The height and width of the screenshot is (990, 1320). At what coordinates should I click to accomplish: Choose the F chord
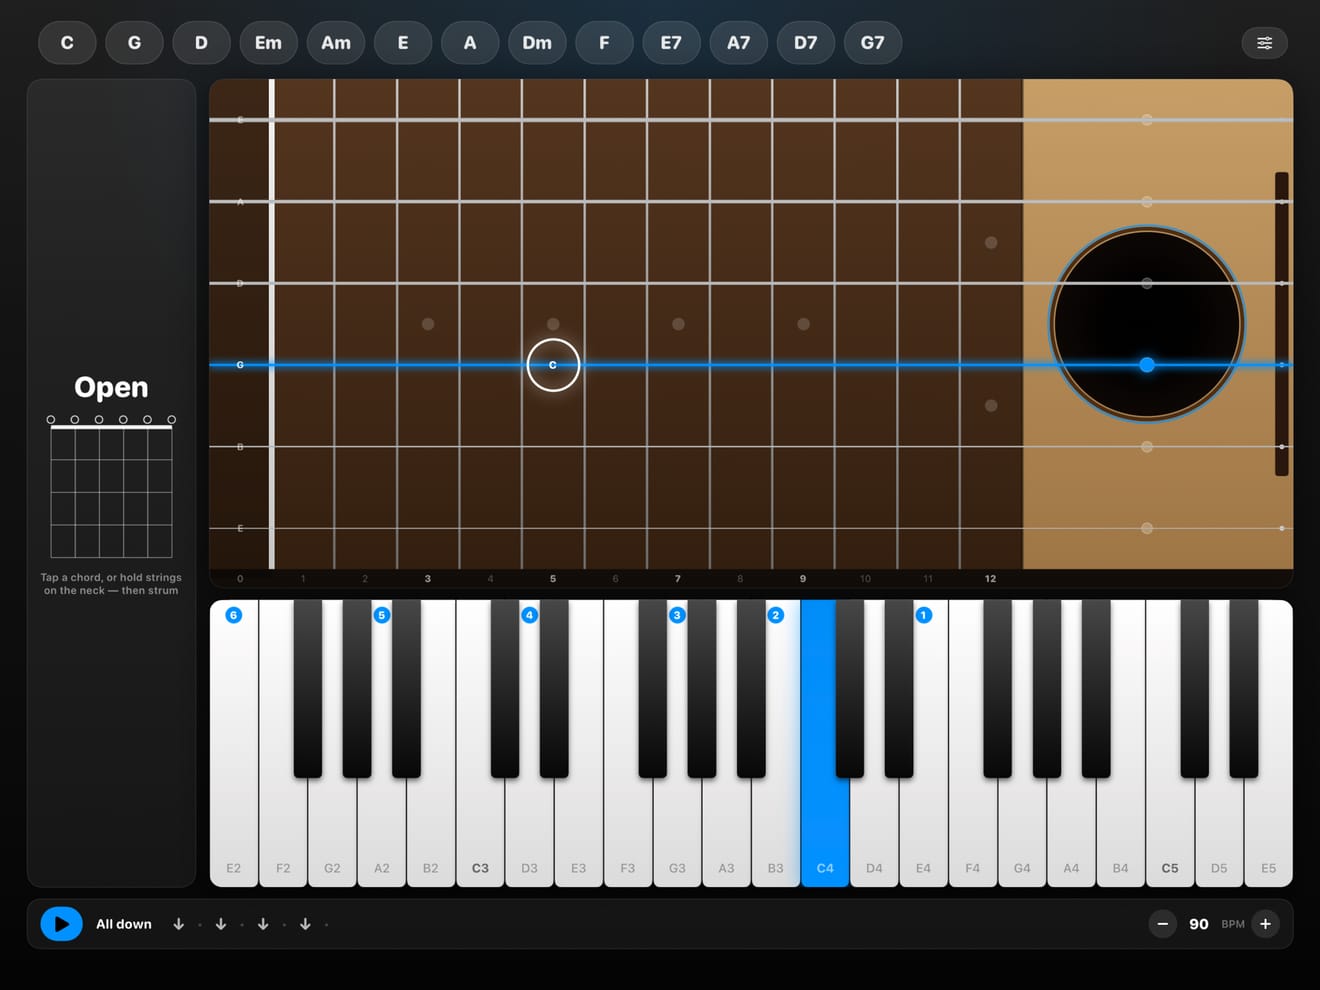coord(604,43)
